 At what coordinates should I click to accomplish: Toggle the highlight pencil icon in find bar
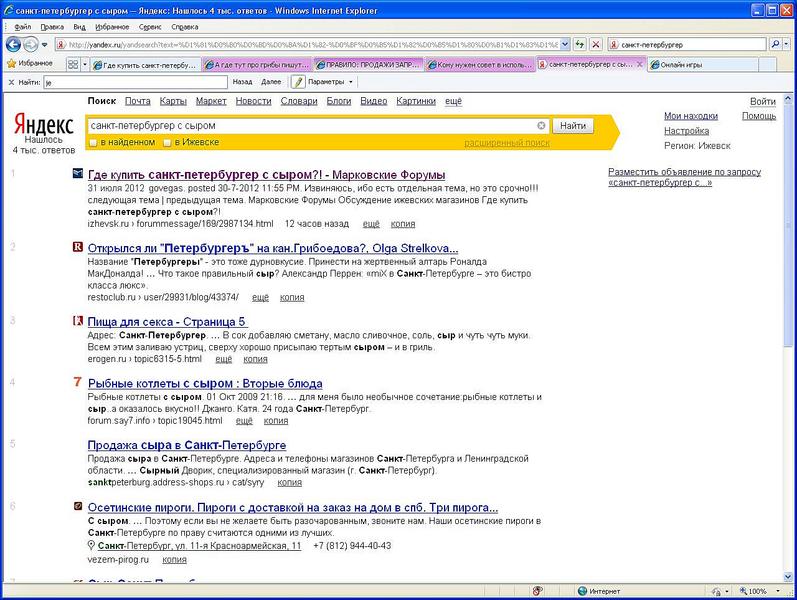297,82
